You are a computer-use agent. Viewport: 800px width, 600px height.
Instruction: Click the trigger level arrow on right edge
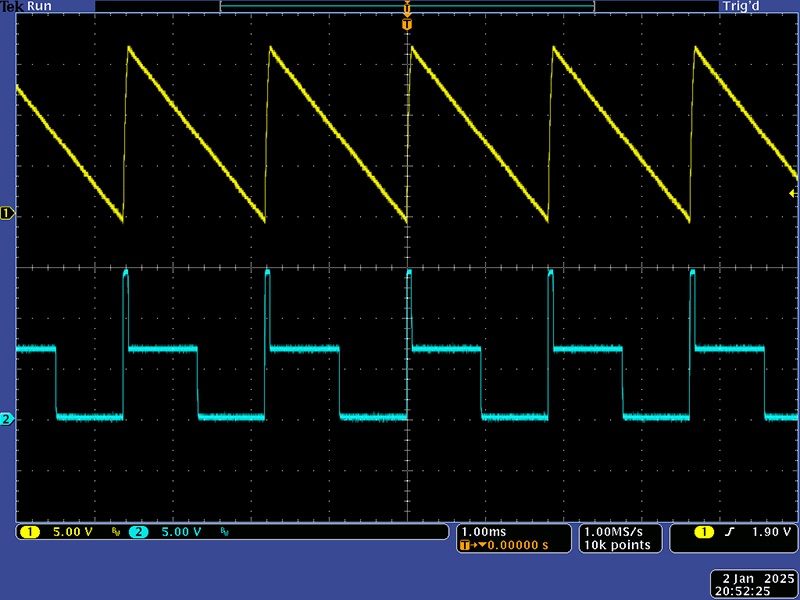tap(792, 193)
